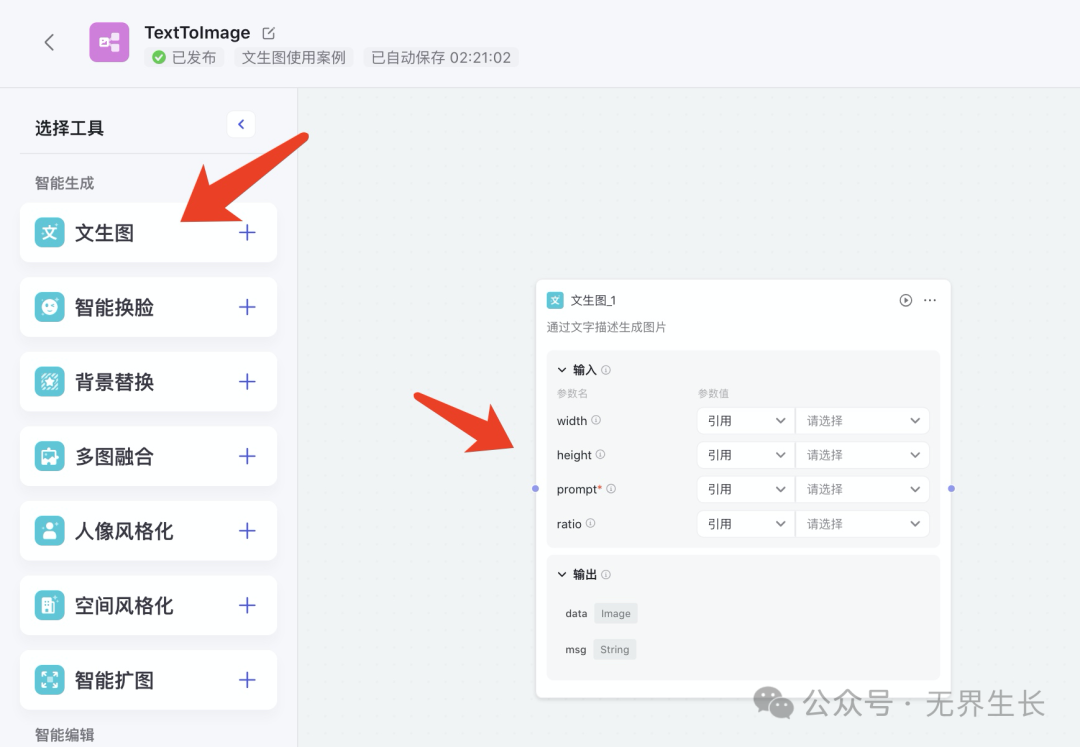Image resolution: width=1080 pixels, height=747 pixels.
Task: Click the 已自动保存 02:21:02 status
Action: [441, 57]
